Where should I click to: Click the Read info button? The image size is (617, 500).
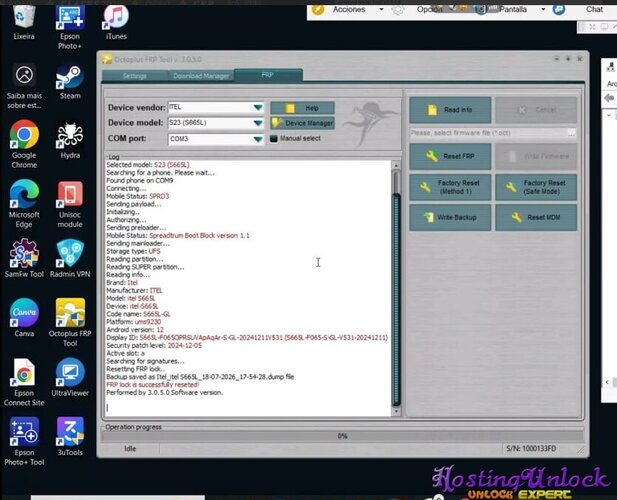point(450,110)
